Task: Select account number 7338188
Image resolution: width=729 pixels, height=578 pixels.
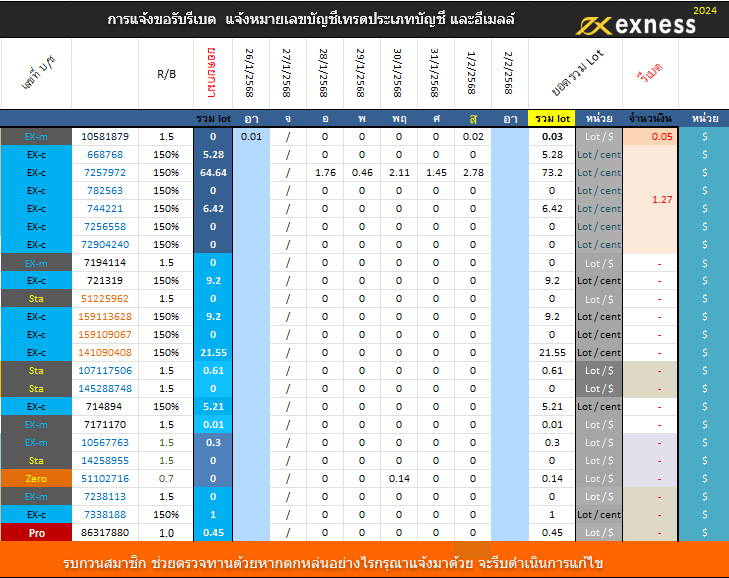Action: [x=105, y=514]
